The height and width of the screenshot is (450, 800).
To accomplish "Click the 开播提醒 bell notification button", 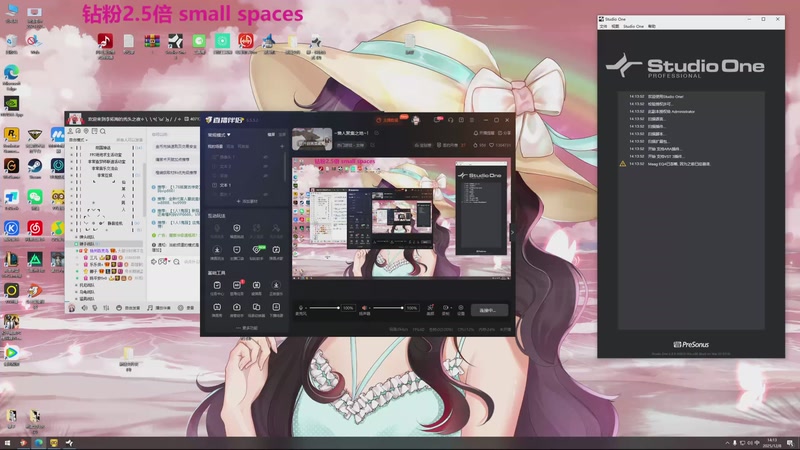I will [484, 133].
